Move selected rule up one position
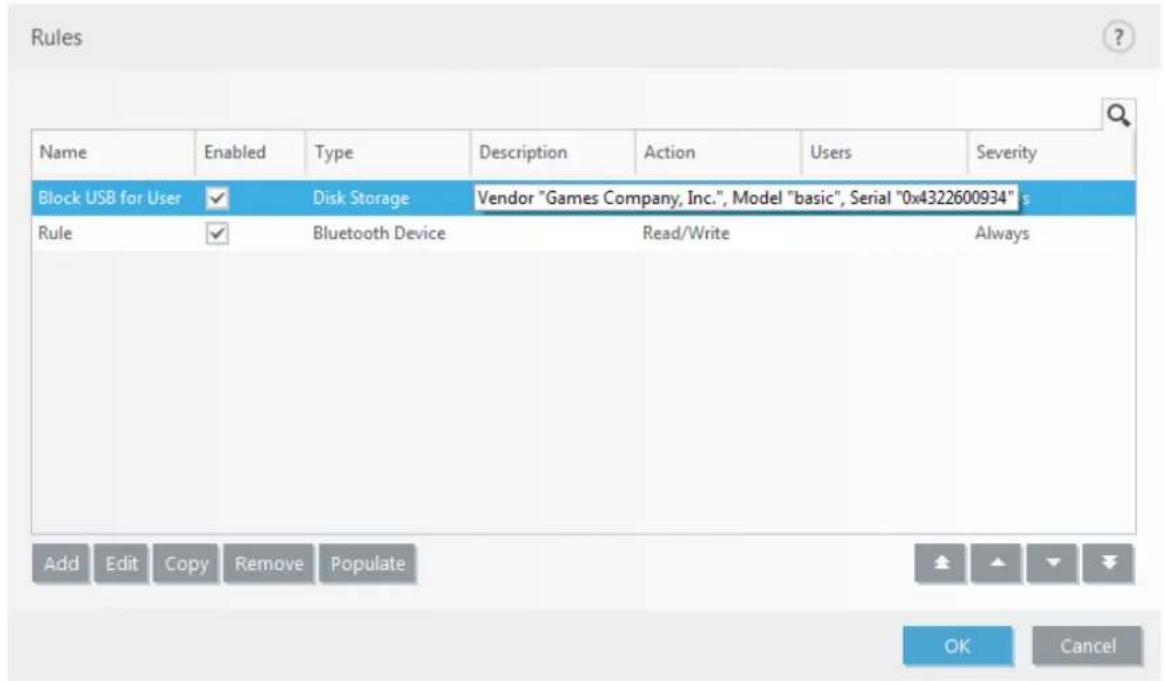Image resolution: width=1165 pixels, height=681 pixels. pos(996,563)
